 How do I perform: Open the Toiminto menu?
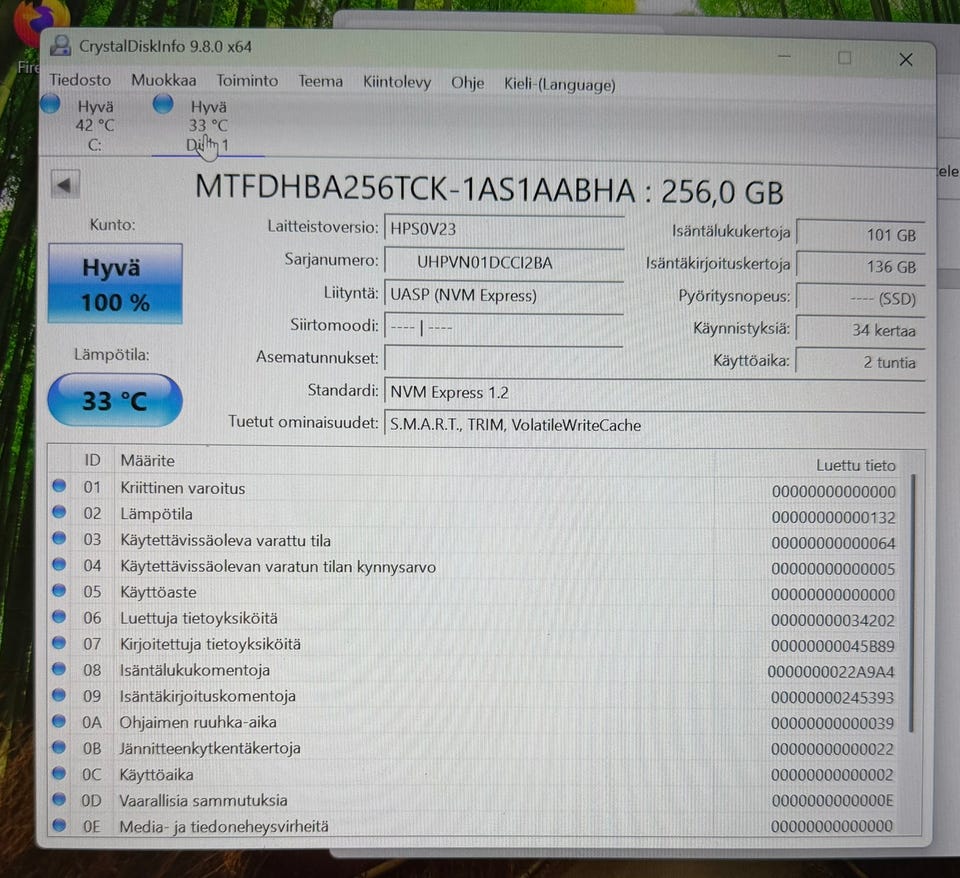point(247,81)
